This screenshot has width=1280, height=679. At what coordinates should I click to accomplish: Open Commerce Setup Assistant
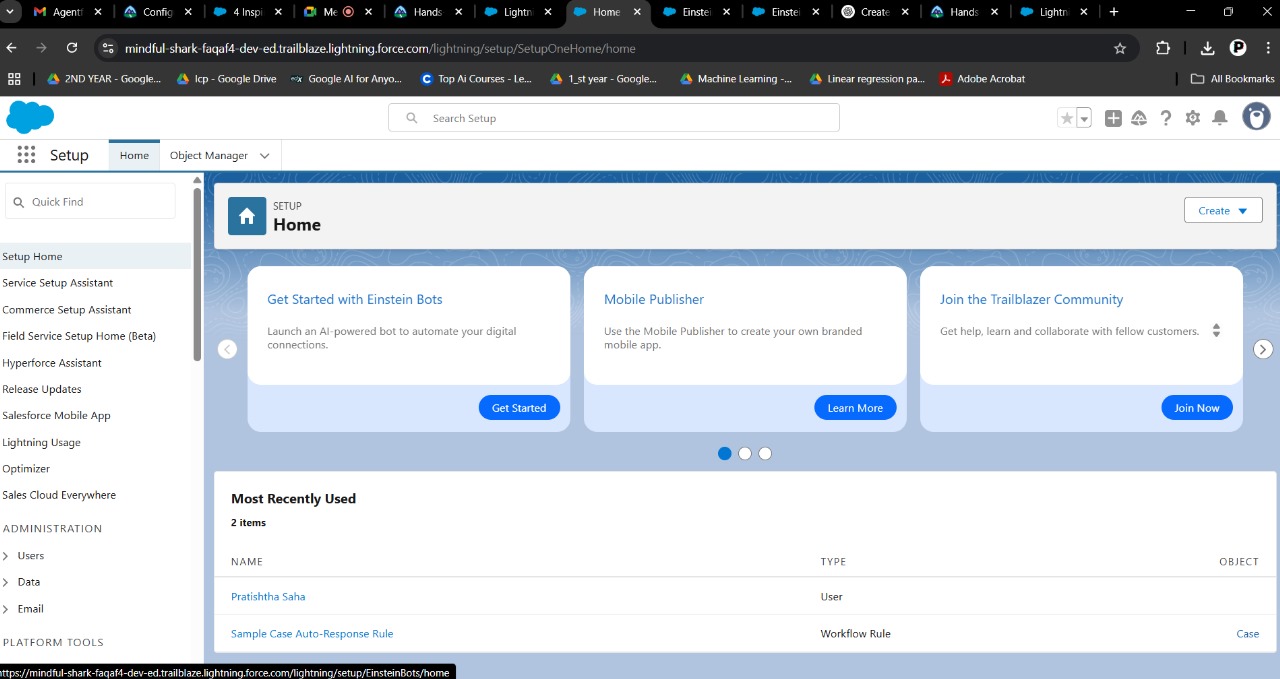[66, 310]
